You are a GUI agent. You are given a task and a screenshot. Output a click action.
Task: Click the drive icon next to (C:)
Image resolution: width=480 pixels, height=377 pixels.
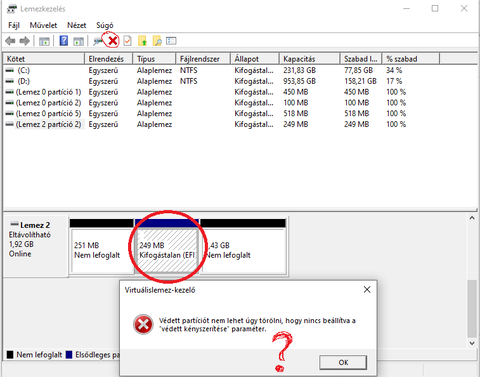click(x=10, y=70)
